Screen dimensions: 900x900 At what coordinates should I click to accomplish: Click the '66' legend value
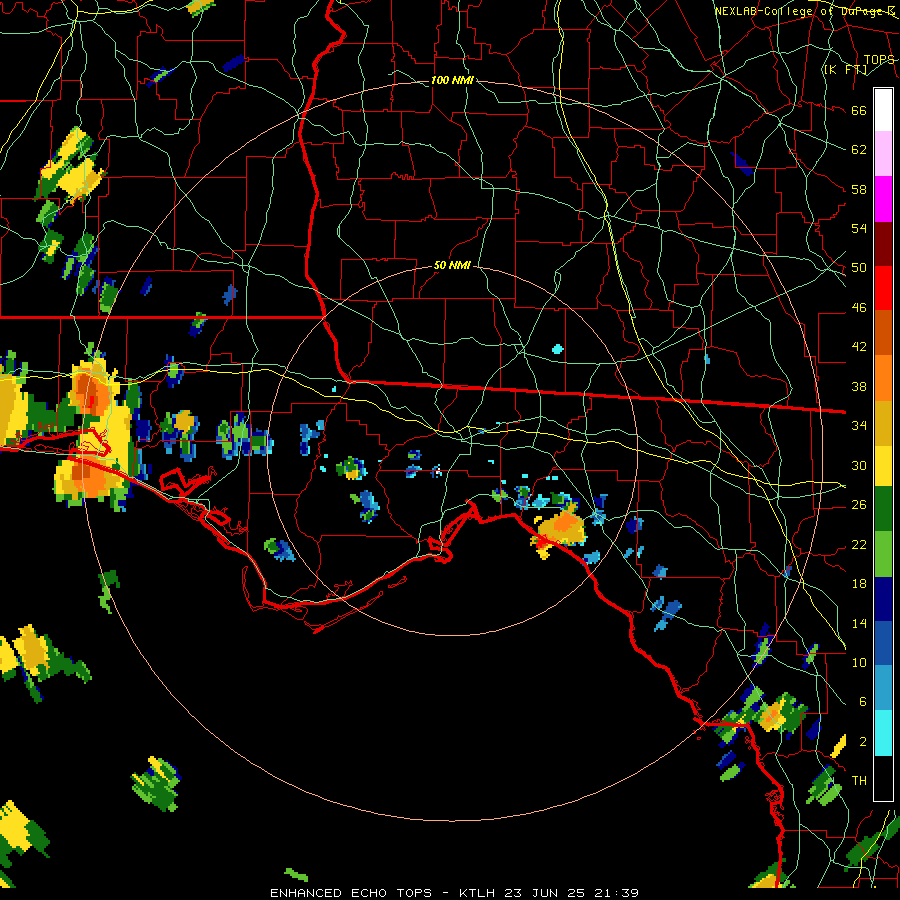859,111
